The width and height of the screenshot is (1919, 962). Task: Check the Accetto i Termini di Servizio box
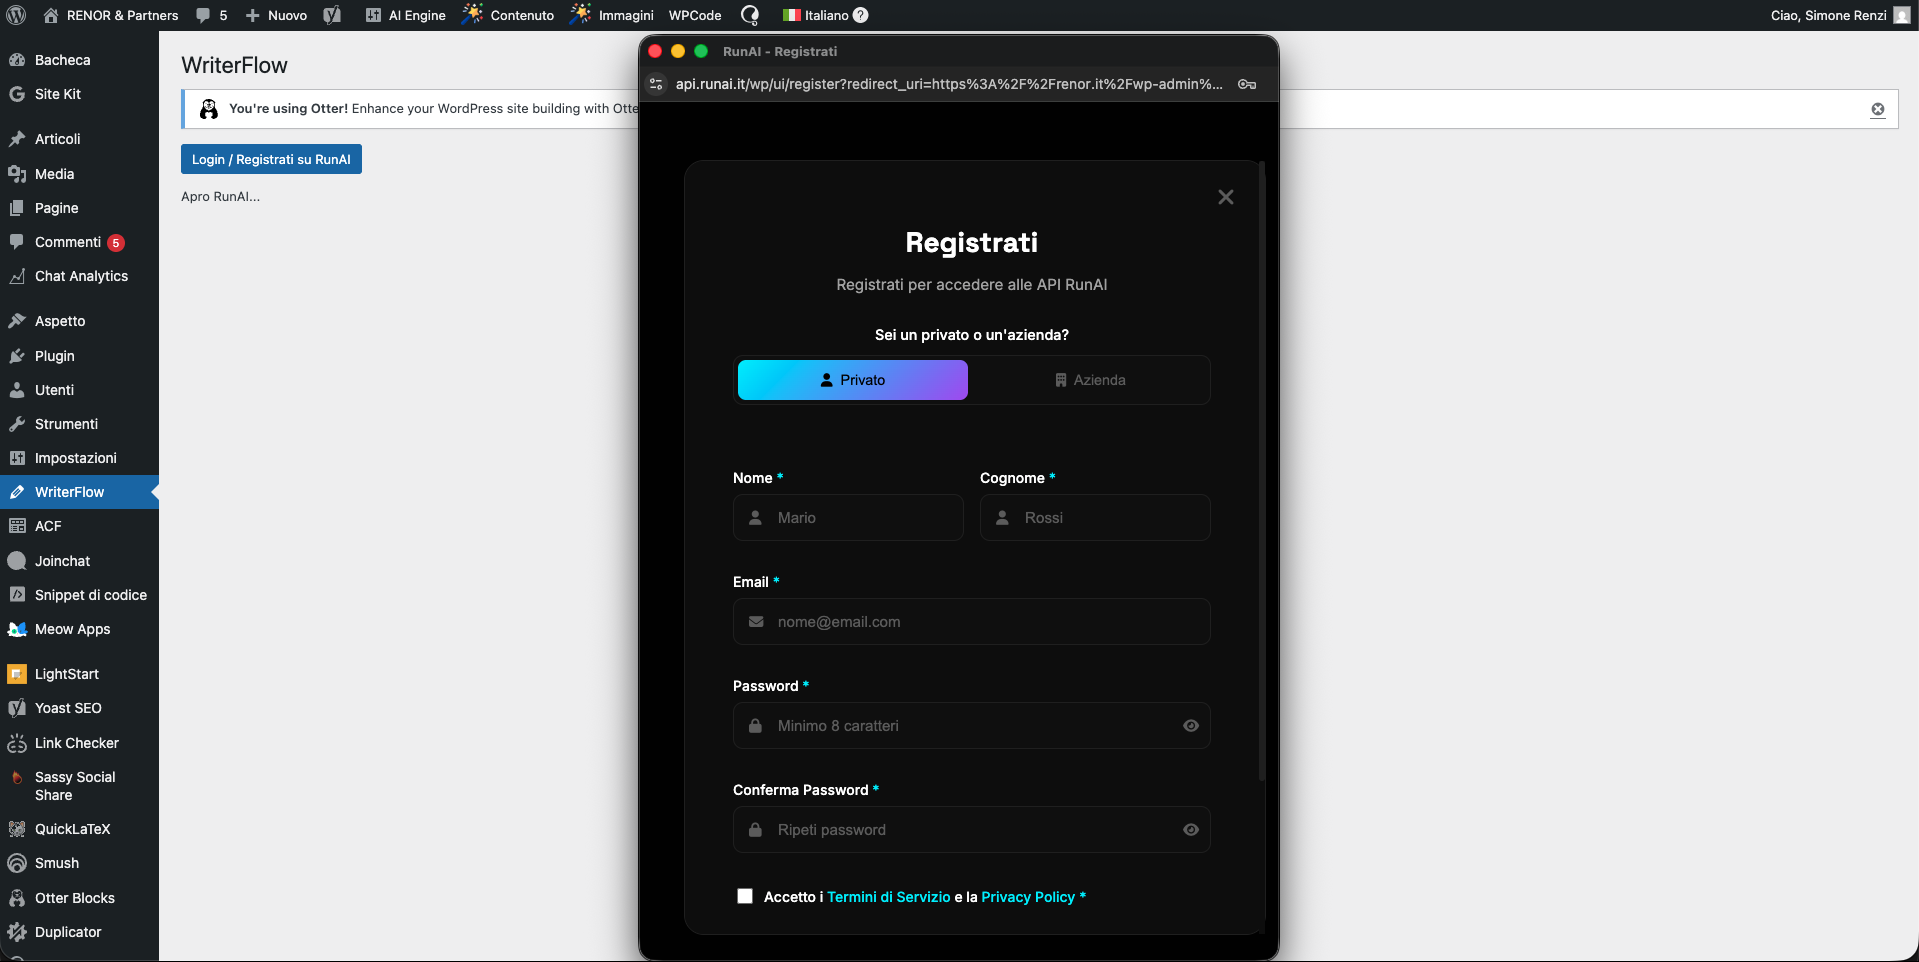tap(744, 896)
